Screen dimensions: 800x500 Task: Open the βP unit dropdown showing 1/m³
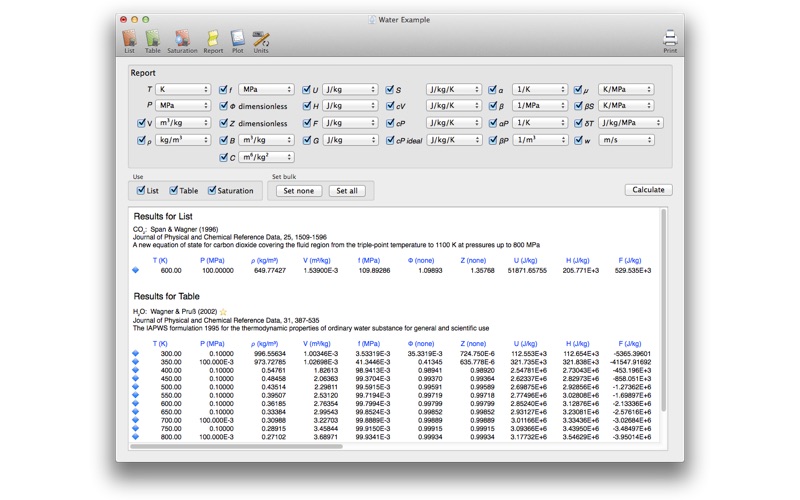point(540,140)
